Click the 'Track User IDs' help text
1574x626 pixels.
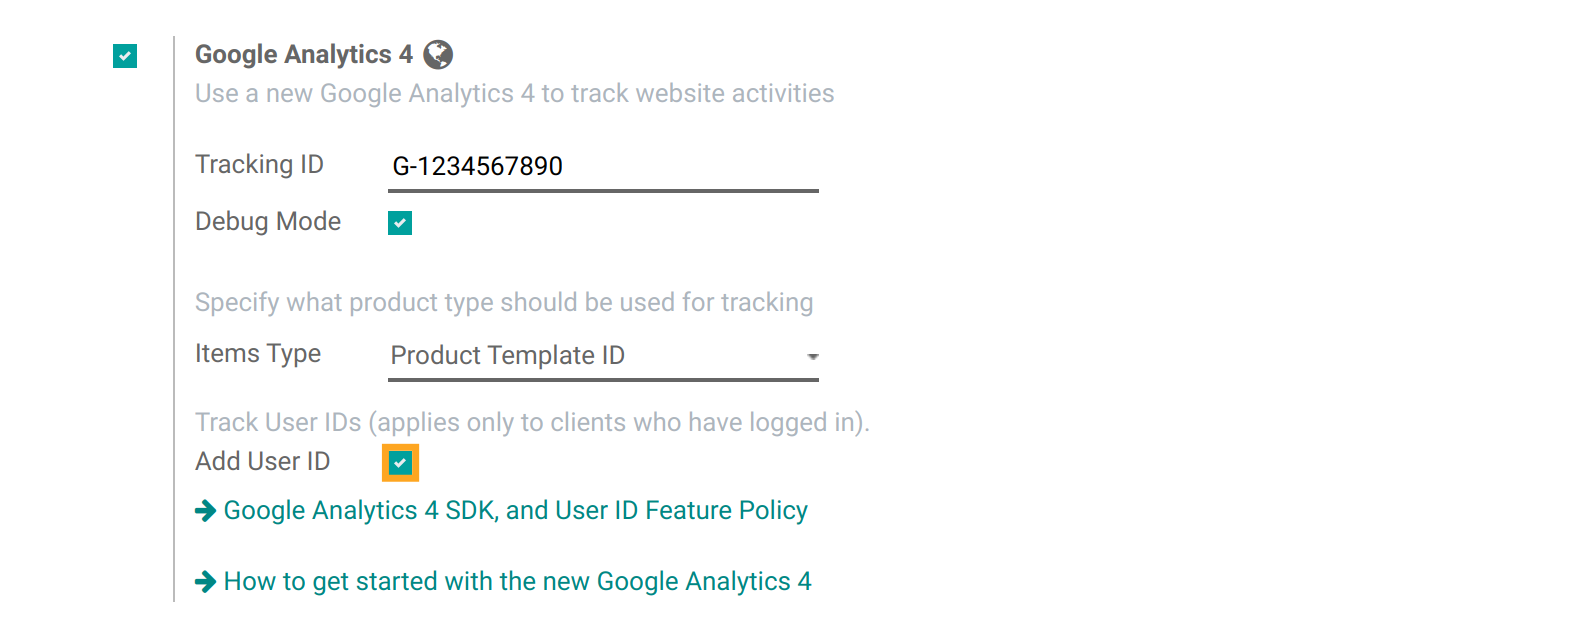(x=532, y=423)
